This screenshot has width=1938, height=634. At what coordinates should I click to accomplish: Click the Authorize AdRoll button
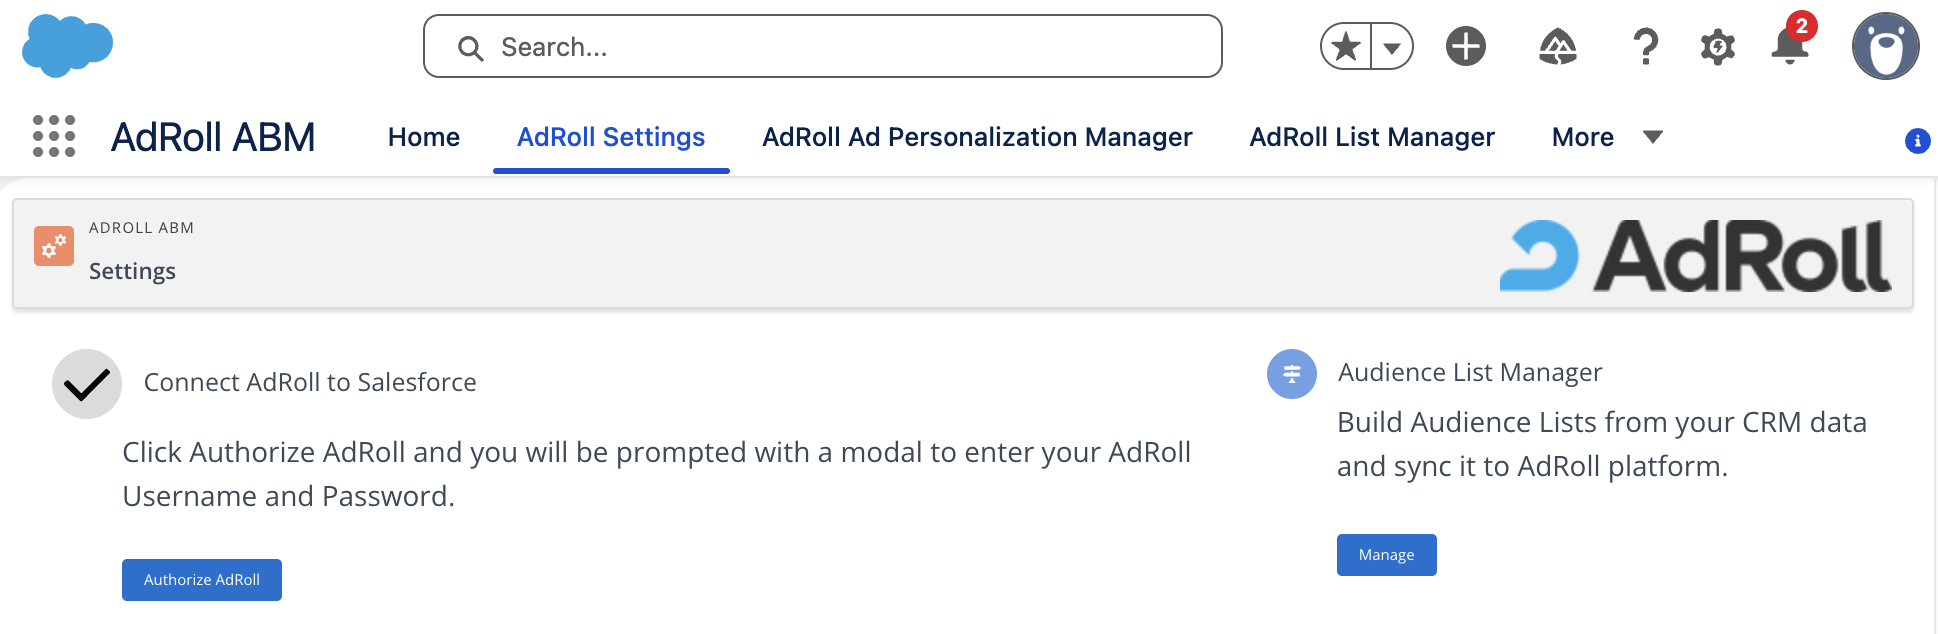tap(202, 580)
